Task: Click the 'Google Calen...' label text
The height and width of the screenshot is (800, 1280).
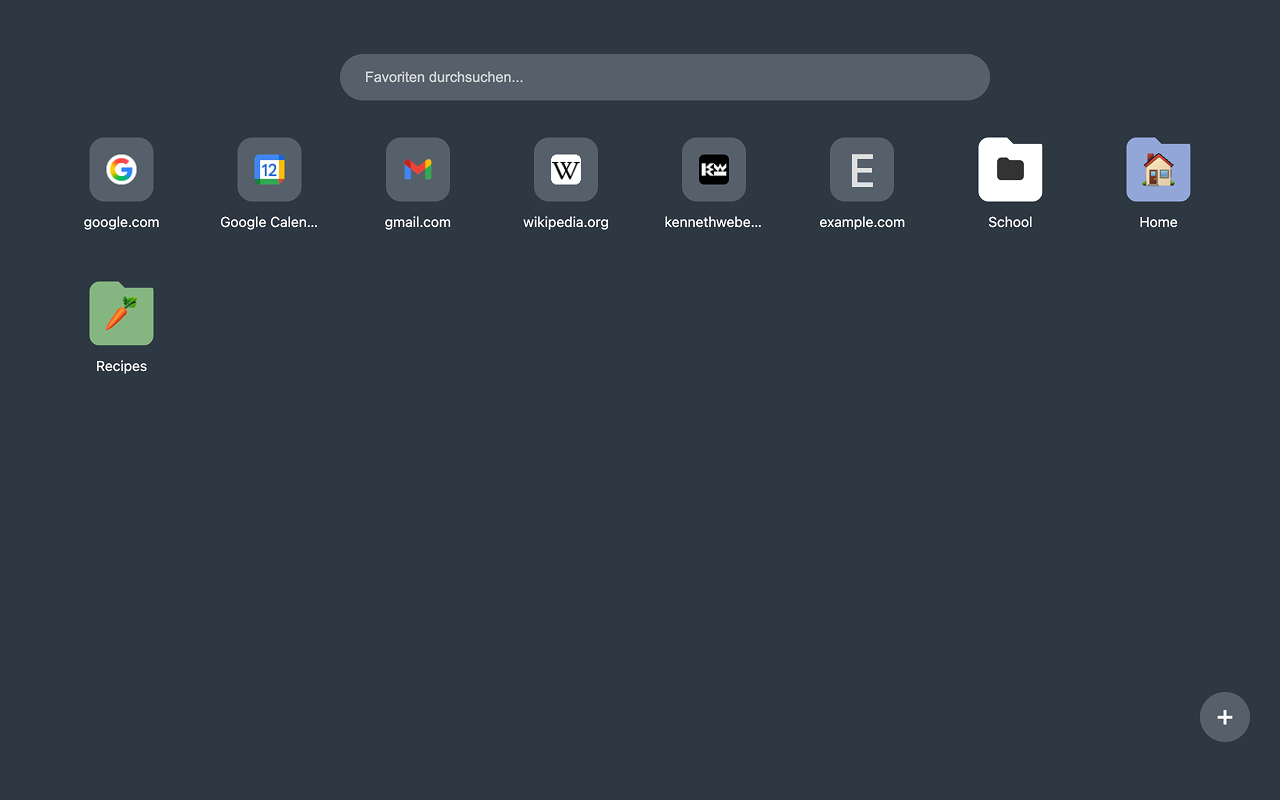Action: (269, 222)
